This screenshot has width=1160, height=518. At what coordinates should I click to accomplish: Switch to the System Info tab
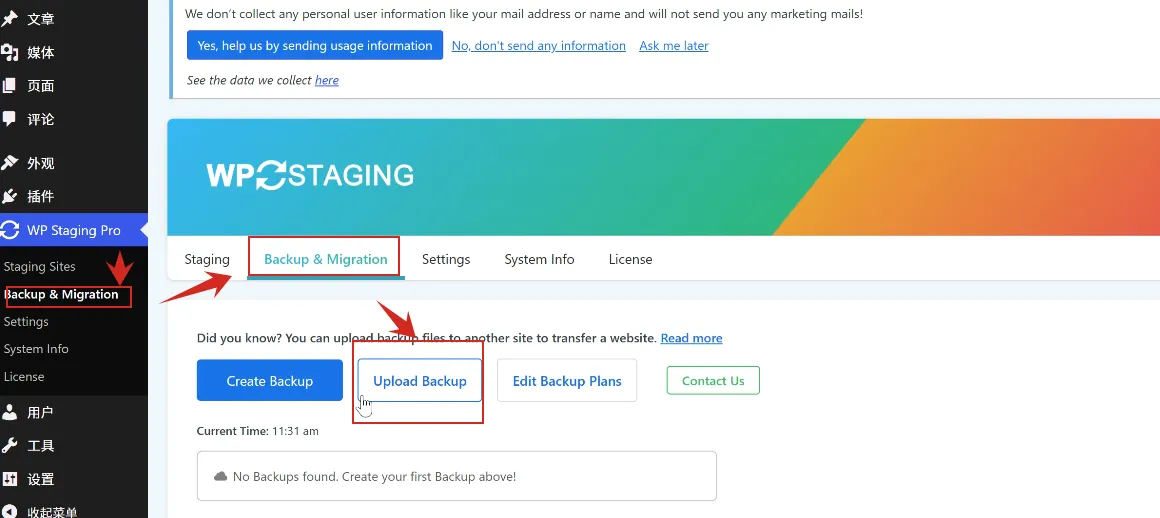coord(539,259)
